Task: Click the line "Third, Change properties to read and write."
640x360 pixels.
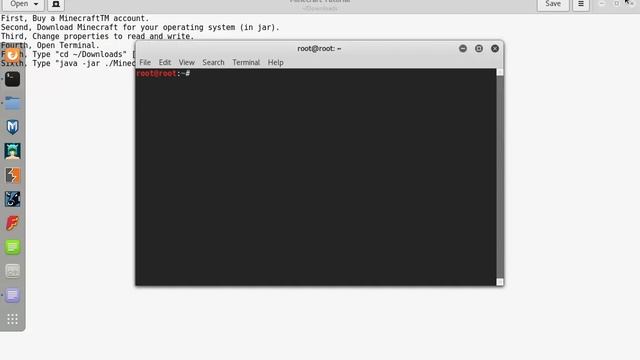Action: pos(98,36)
